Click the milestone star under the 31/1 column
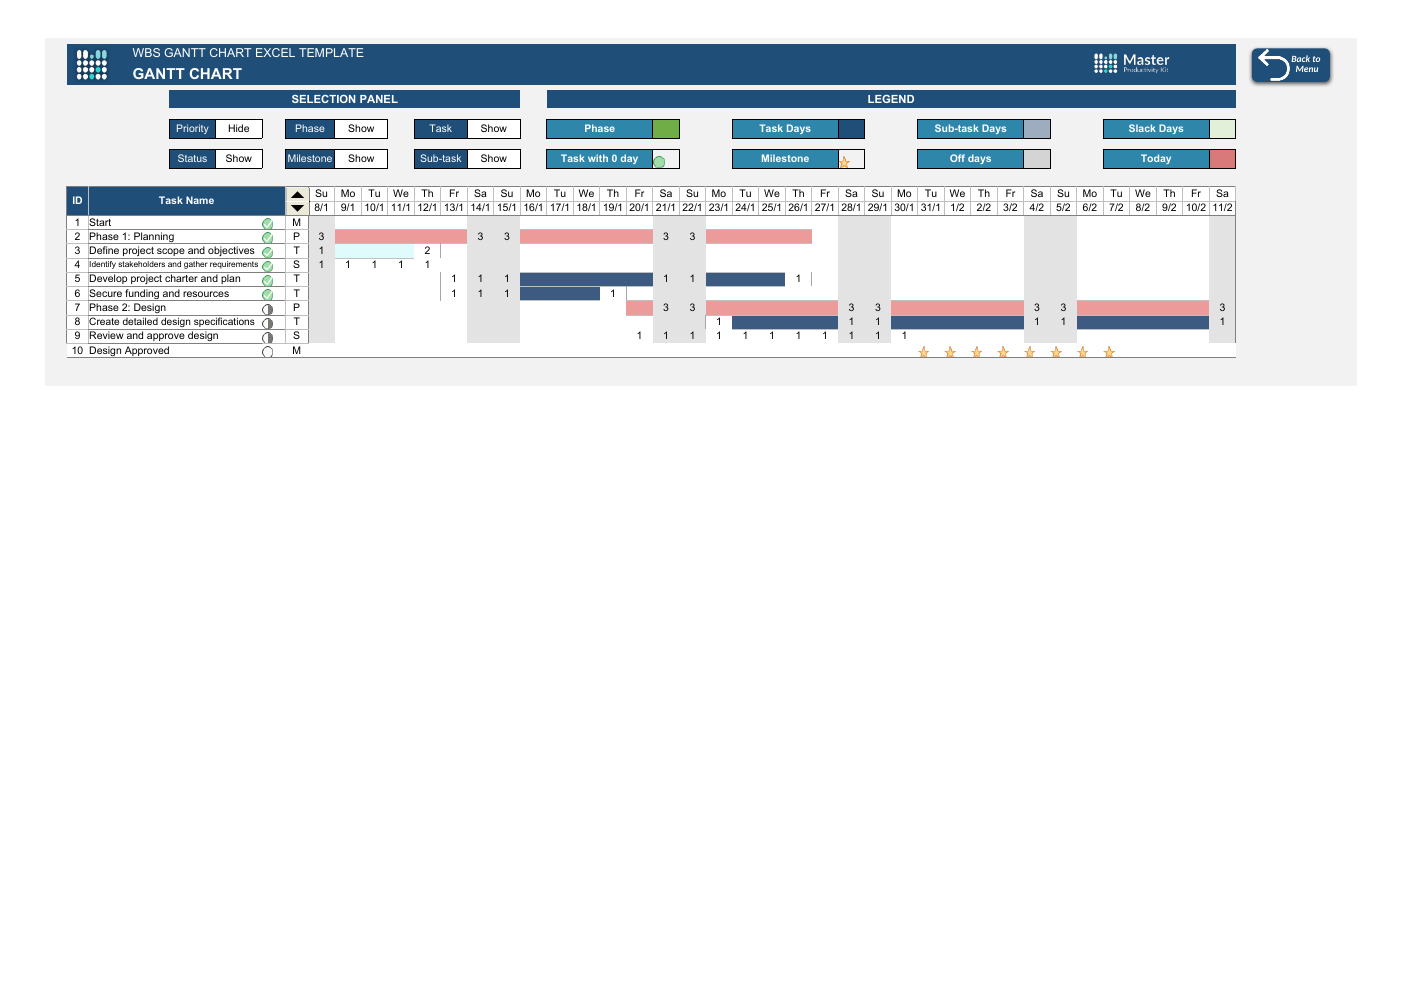1404x993 pixels. 924,352
